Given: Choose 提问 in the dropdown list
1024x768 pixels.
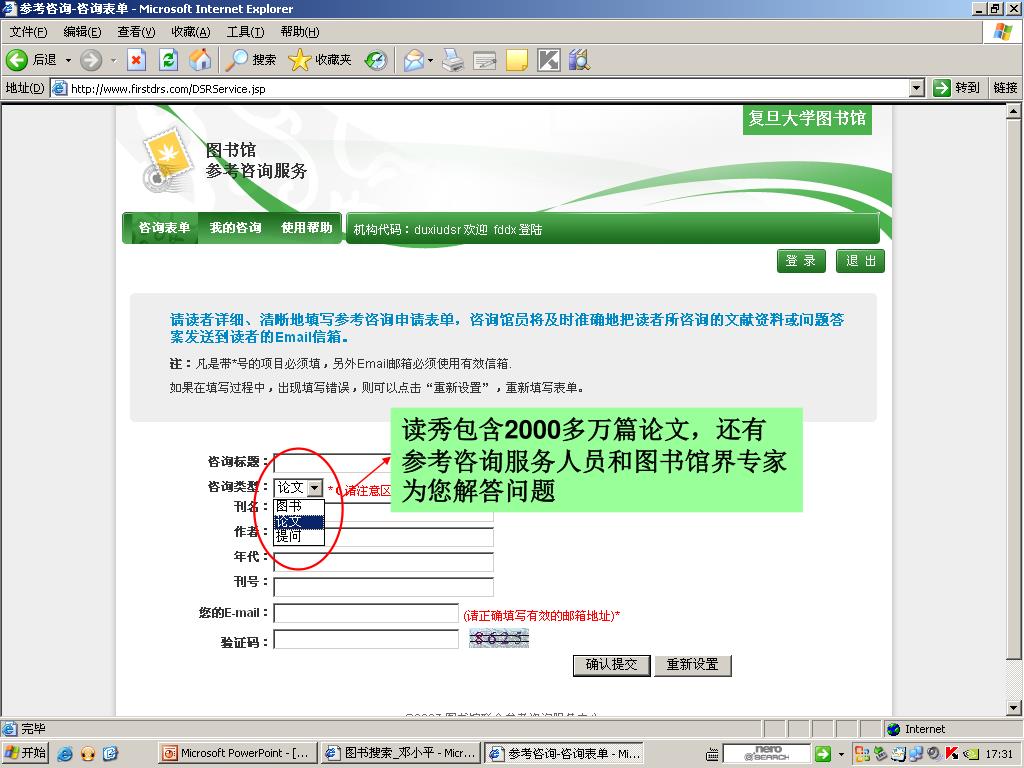Looking at the screenshot, I should [298, 536].
